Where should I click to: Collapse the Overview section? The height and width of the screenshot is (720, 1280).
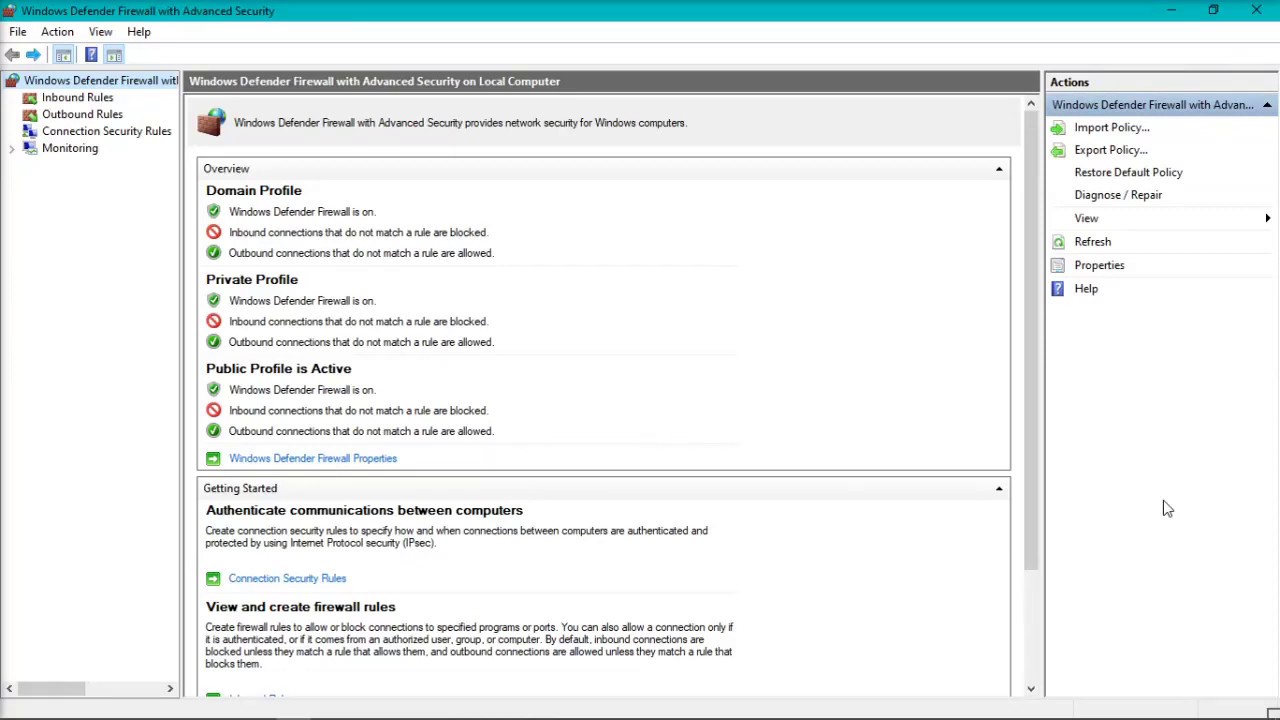[999, 169]
